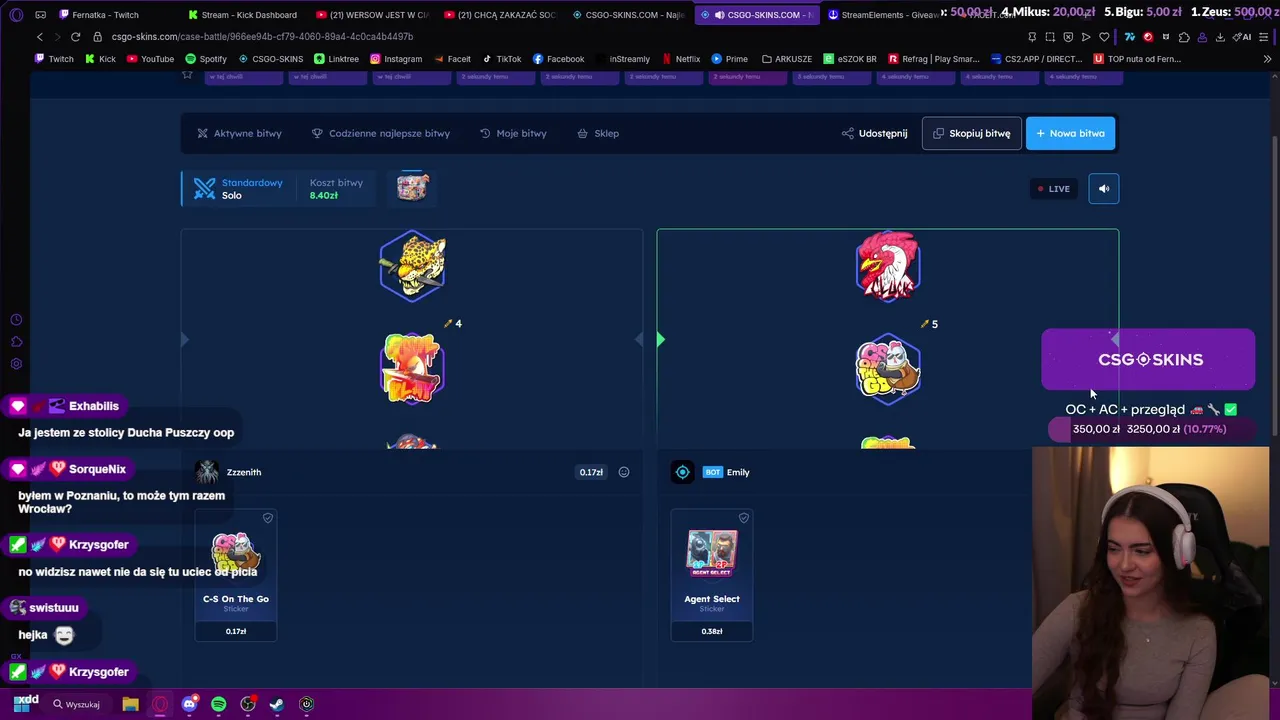Open Faceit bookmark

click(x=452, y=59)
